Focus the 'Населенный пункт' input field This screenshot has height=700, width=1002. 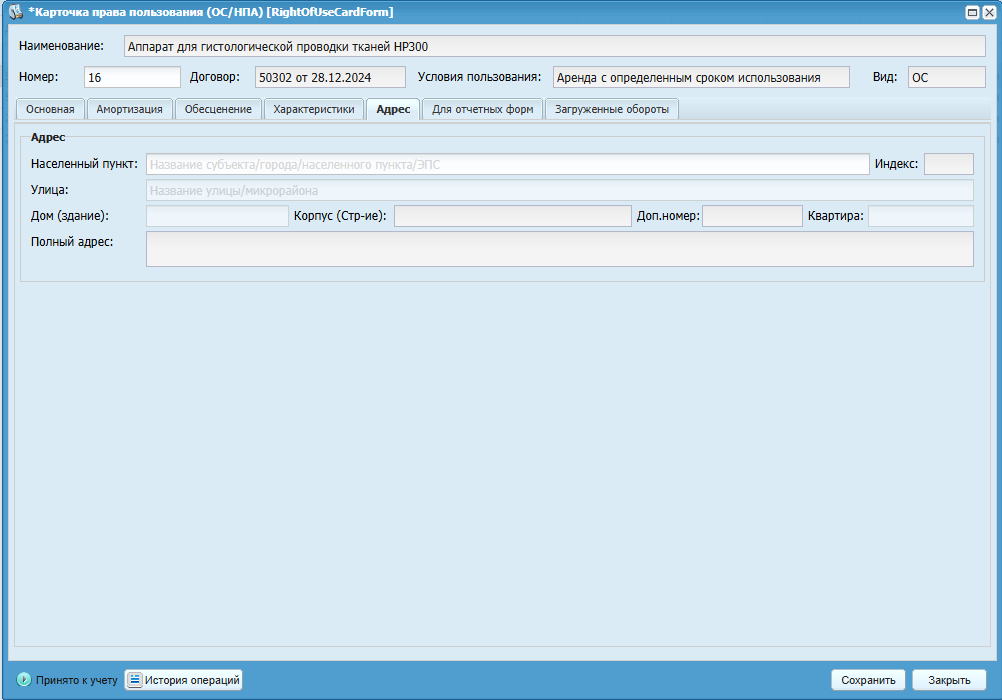pyautogui.click(x=507, y=164)
